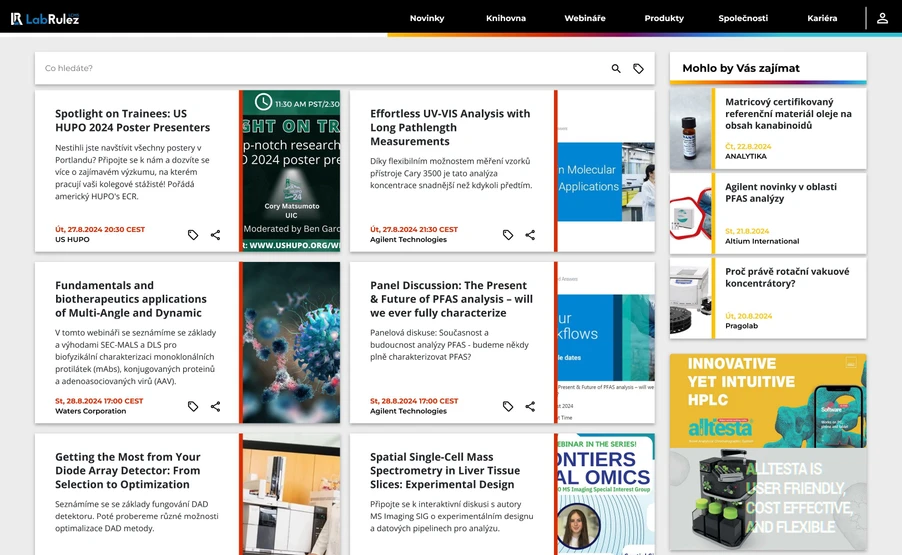
Task: Open 'Effortless UV-VIS Analysis' webinar title
Action: [450, 128]
